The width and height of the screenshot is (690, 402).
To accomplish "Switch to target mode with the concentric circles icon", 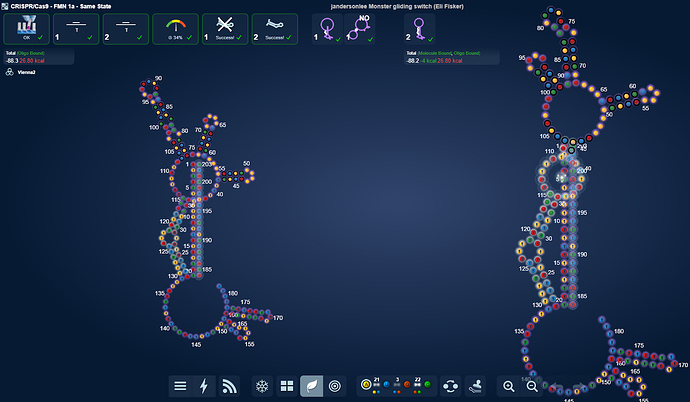I will pos(335,386).
